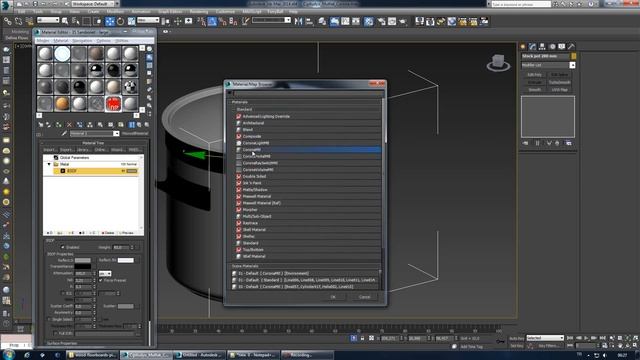The width and height of the screenshot is (640, 360).
Task: Click Get Material in Material Editor toolbar
Action: tap(41, 124)
